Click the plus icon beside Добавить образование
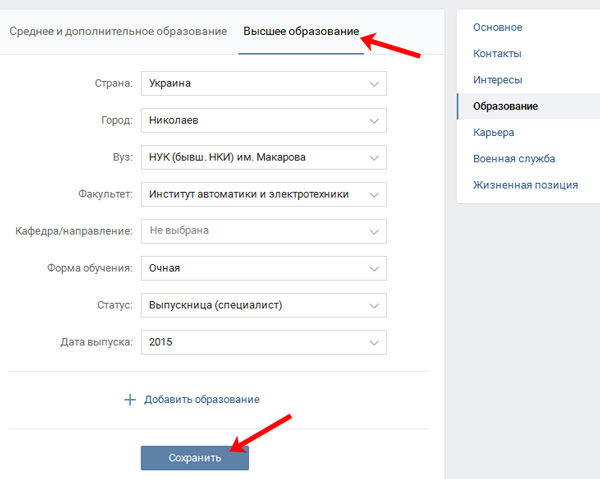Screen dimensions: 600x479 click(129, 399)
